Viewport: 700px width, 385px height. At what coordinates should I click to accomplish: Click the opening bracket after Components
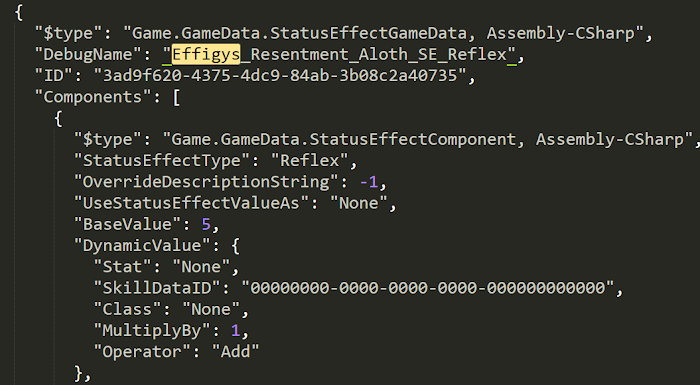click(x=176, y=97)
